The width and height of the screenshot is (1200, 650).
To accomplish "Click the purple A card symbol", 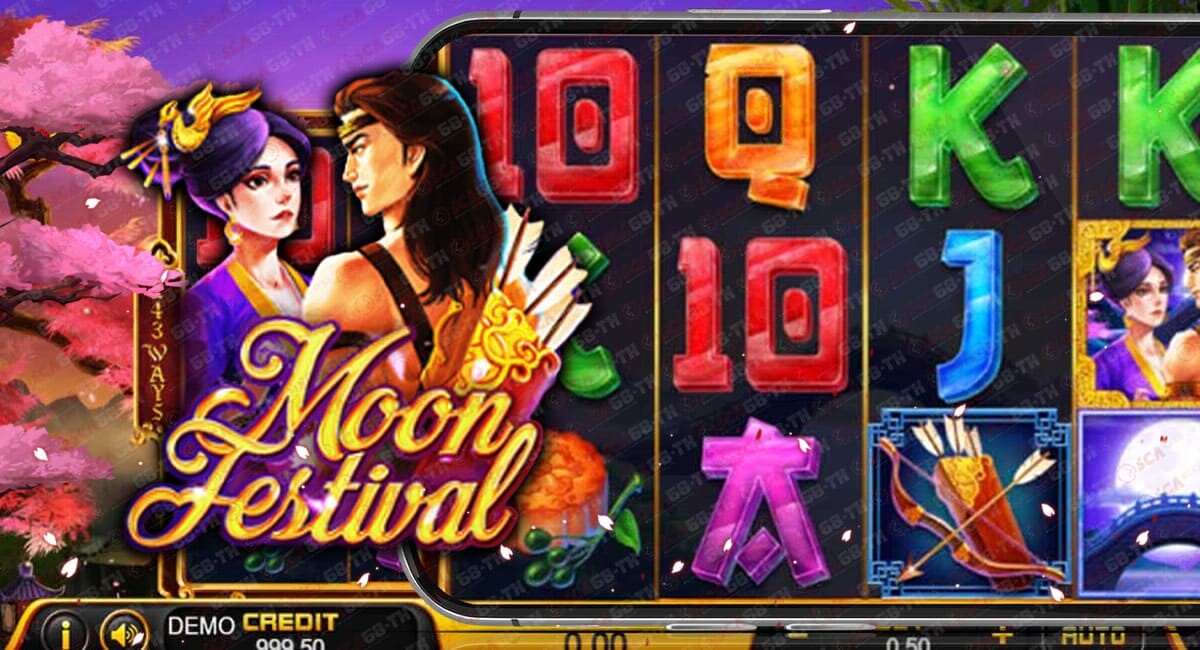I will [759, 500].
